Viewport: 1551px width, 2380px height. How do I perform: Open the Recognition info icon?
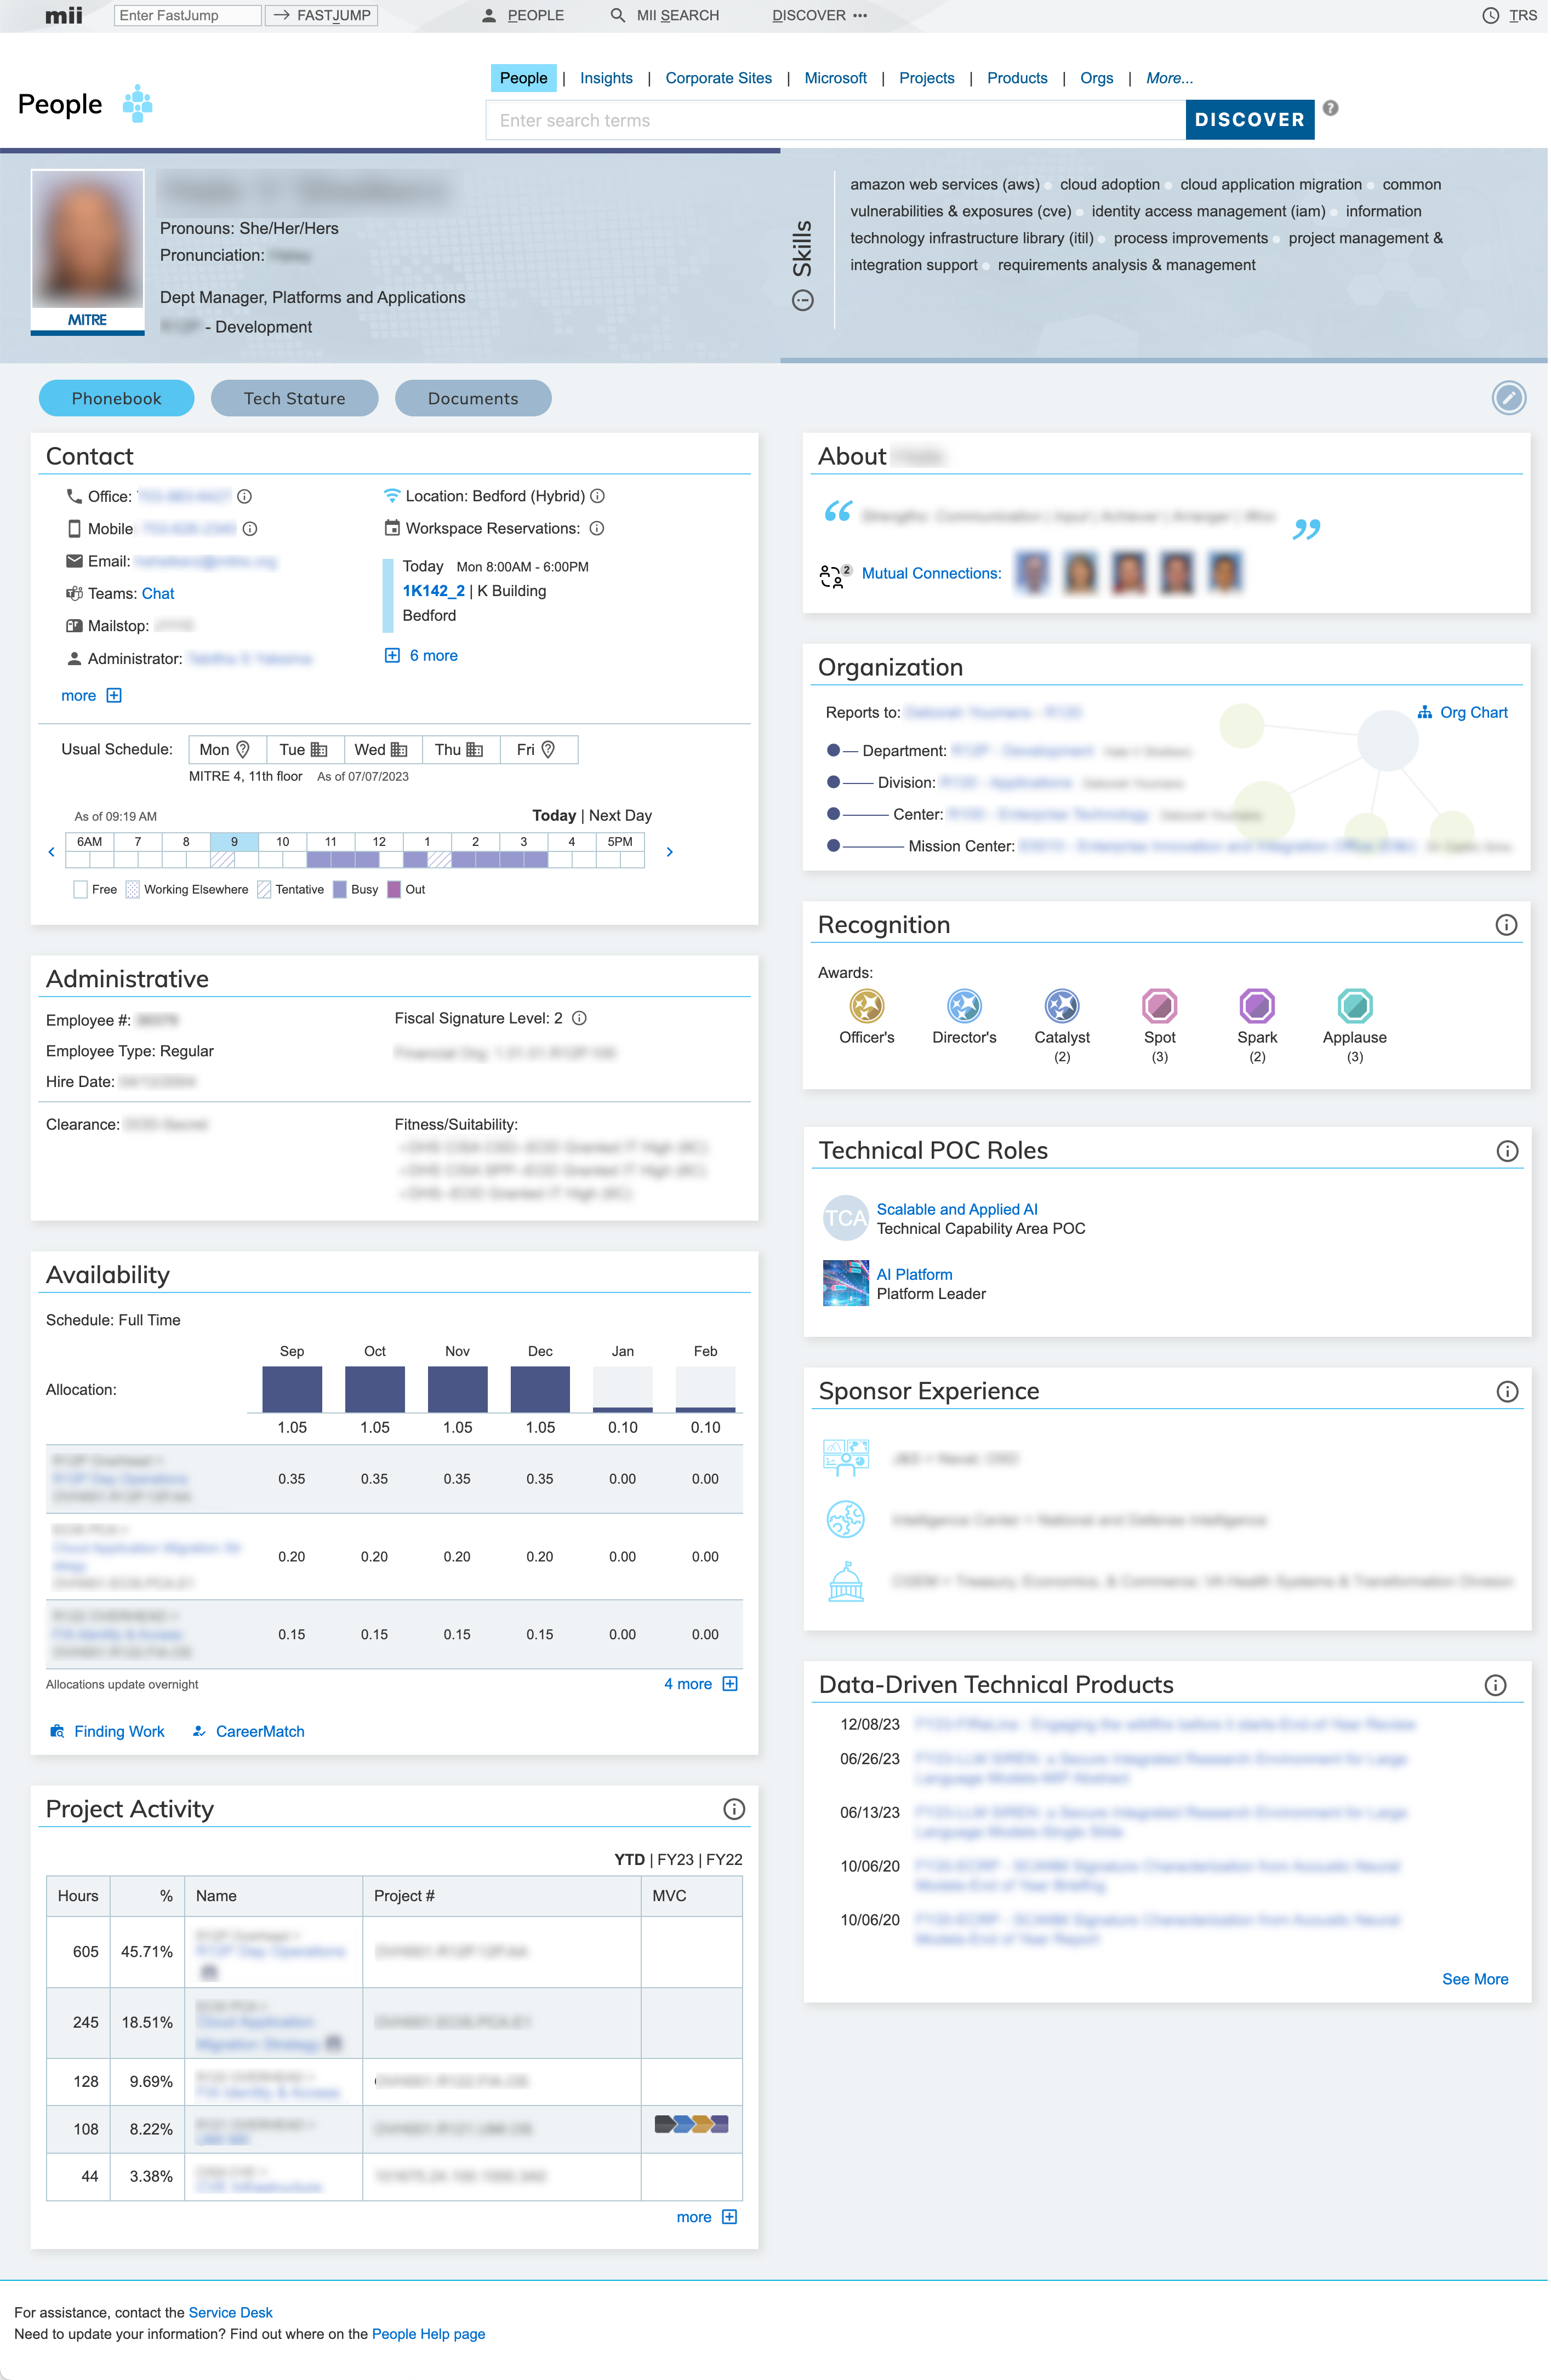point(1505,925)
